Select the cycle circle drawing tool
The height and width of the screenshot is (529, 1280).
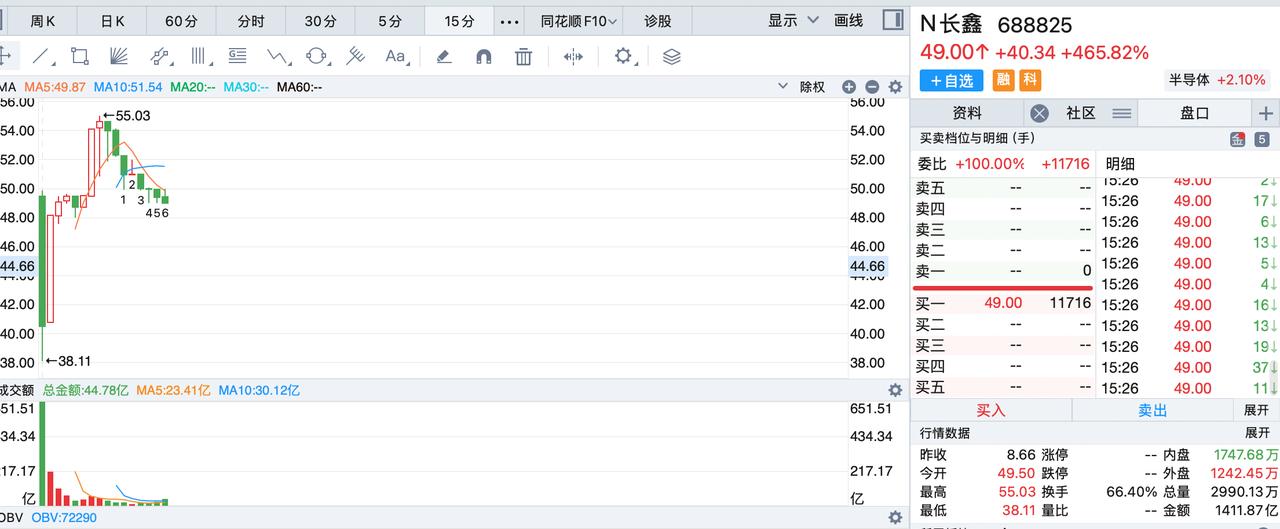tap(317, 56)
